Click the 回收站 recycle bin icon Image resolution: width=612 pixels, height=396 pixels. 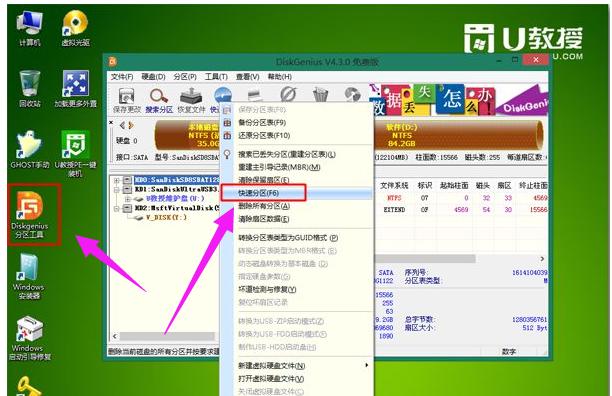coord(30,89)
